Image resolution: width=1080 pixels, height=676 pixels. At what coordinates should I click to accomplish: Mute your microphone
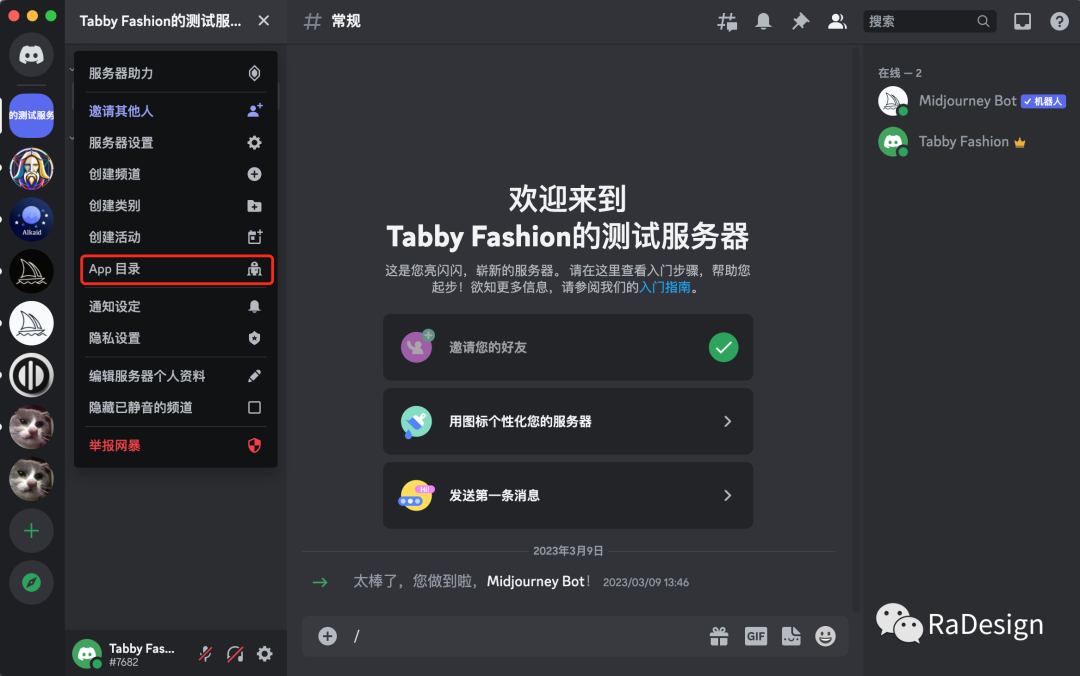click(205, 653)
